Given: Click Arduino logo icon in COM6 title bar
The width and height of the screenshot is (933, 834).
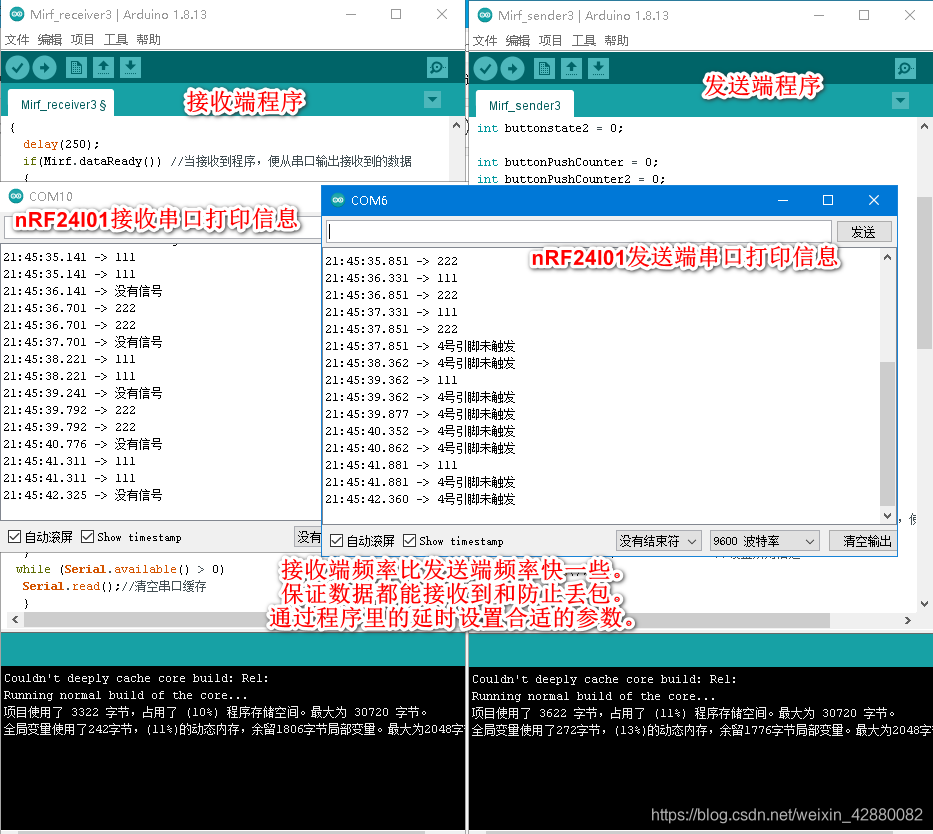Looking at the screenshot, I should tap(338, 200).
